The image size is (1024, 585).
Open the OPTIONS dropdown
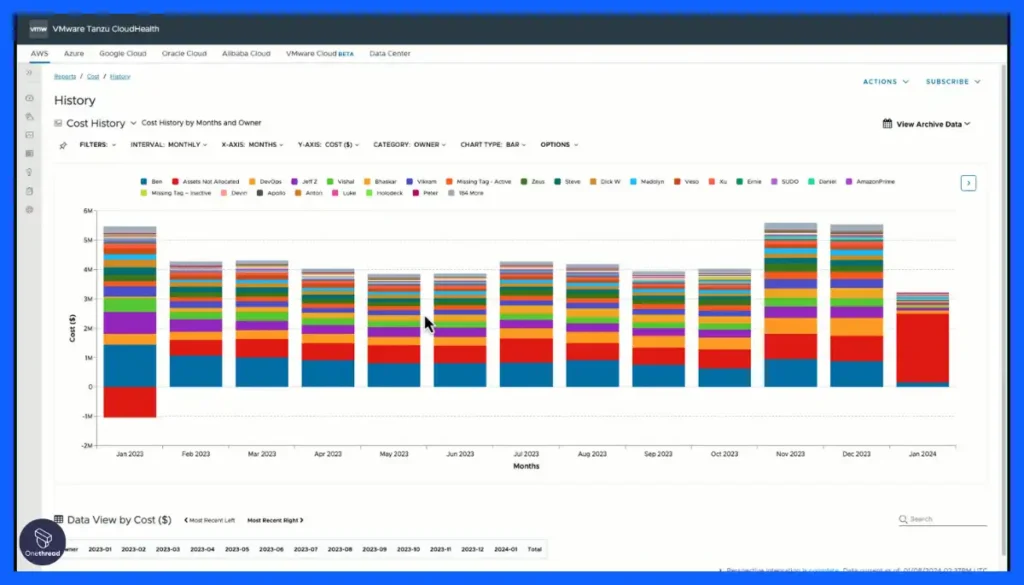(x=559, y=145)
